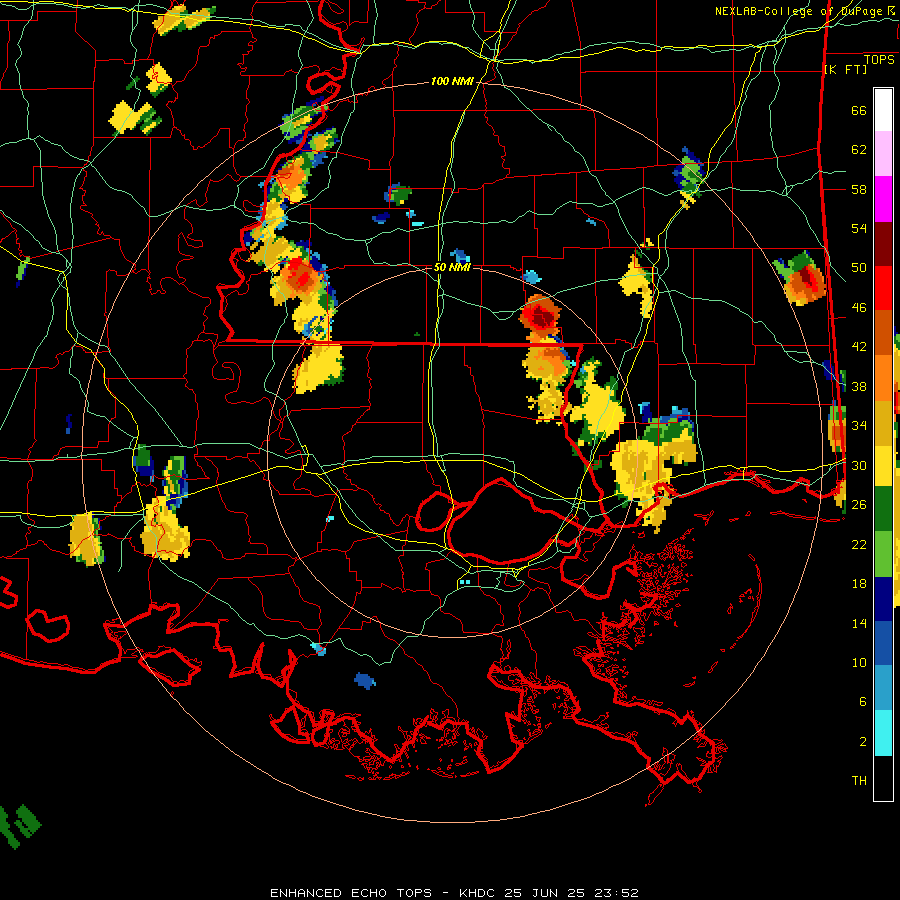Click legend value 2

(x=862, y=742)
